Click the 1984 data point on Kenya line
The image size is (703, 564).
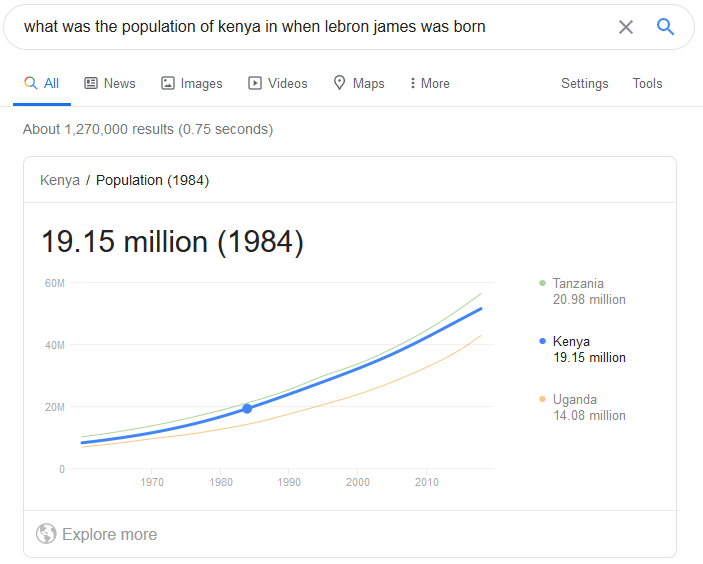pyautogui.click(x=247, y=408)
